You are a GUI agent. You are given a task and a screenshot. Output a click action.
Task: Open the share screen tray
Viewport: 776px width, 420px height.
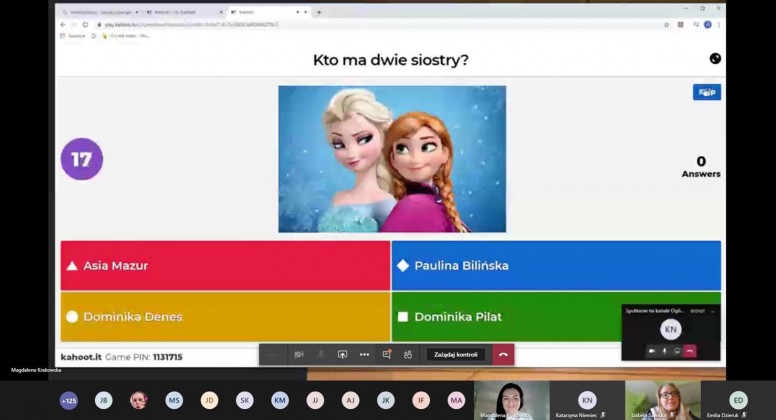click(342, 354)
